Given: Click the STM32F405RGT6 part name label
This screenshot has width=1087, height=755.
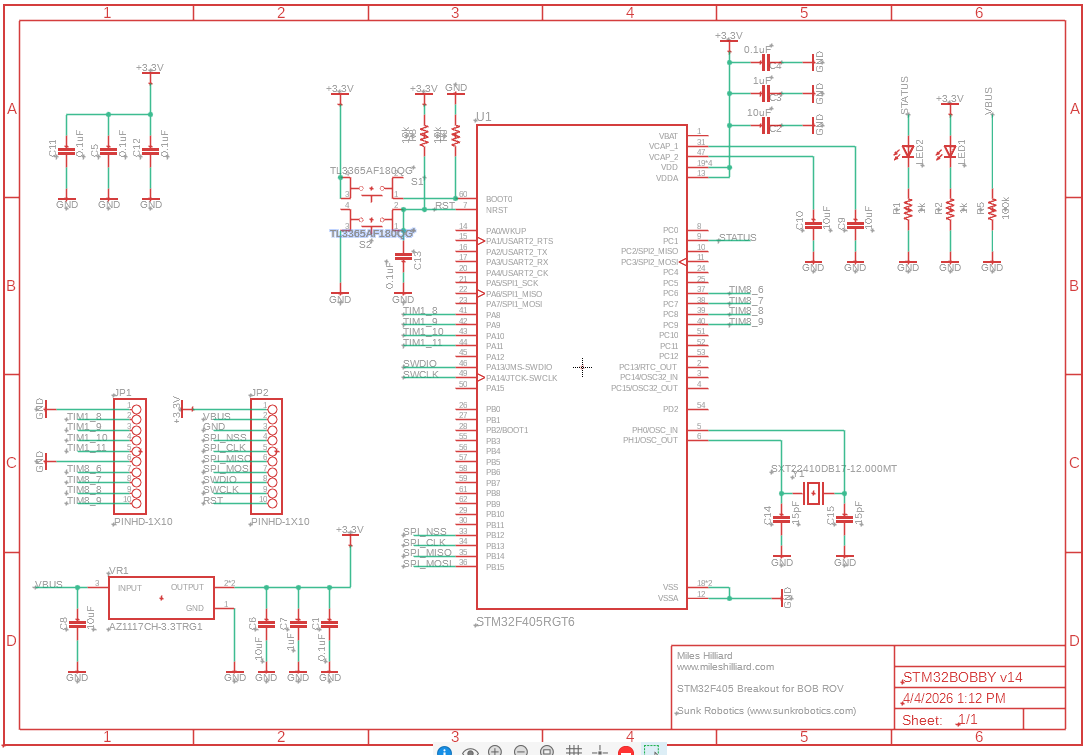Looking at the screenshot, I should (x=525, y=622).
